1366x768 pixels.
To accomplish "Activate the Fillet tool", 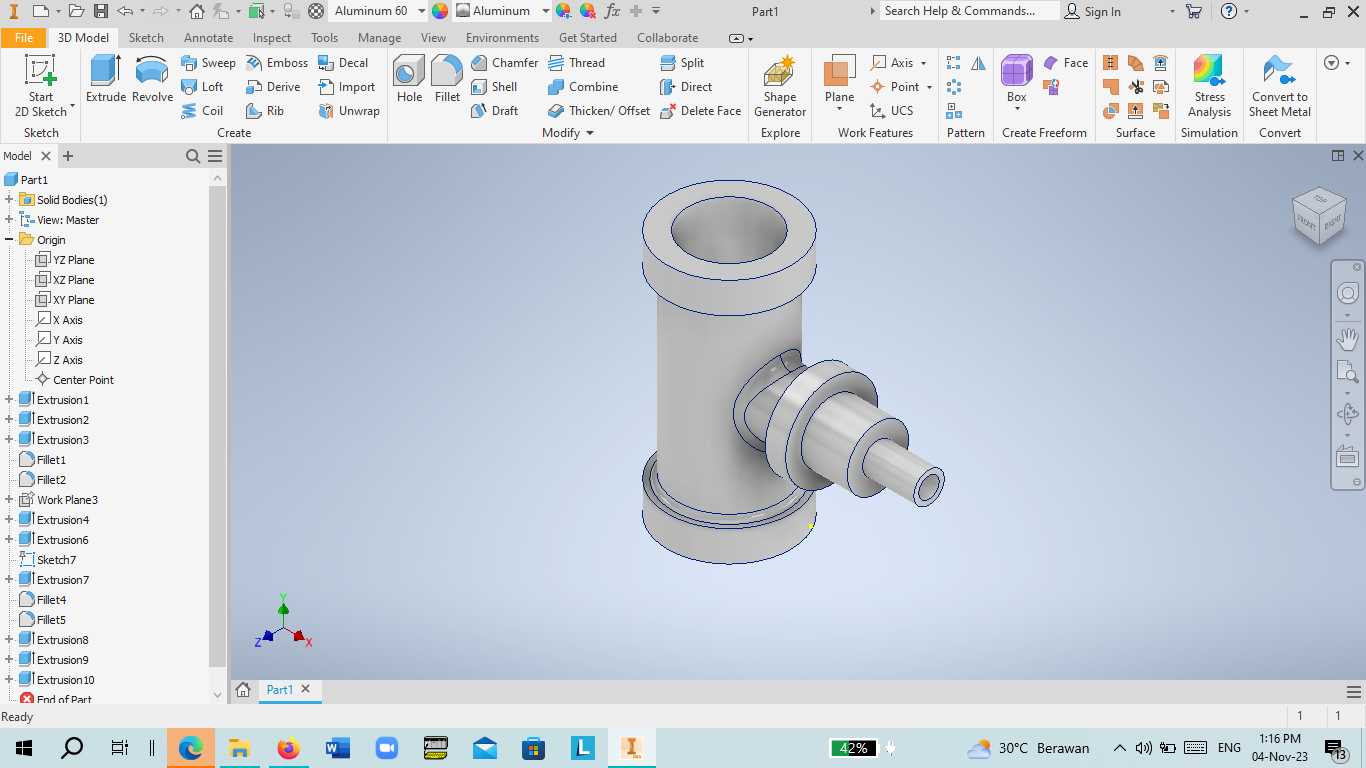I will coord(447,79).
